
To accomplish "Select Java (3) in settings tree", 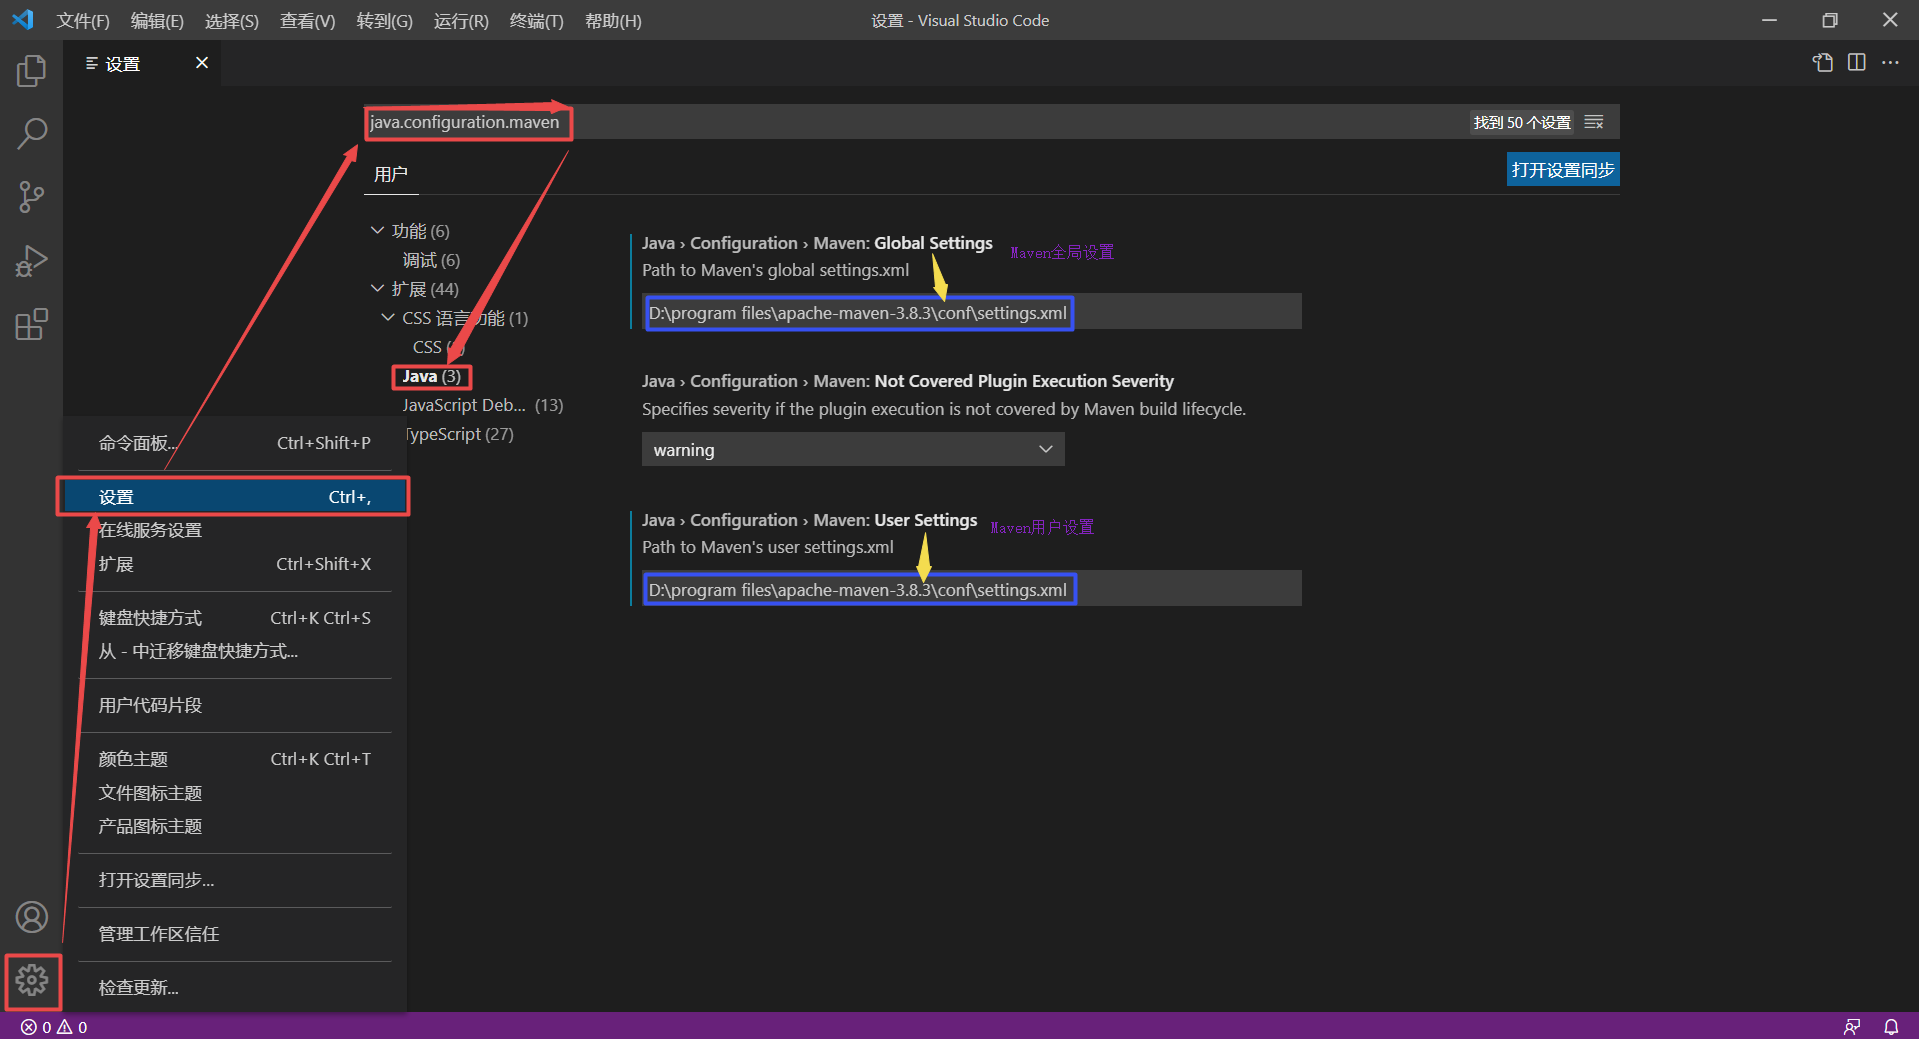I will (431, 376).
